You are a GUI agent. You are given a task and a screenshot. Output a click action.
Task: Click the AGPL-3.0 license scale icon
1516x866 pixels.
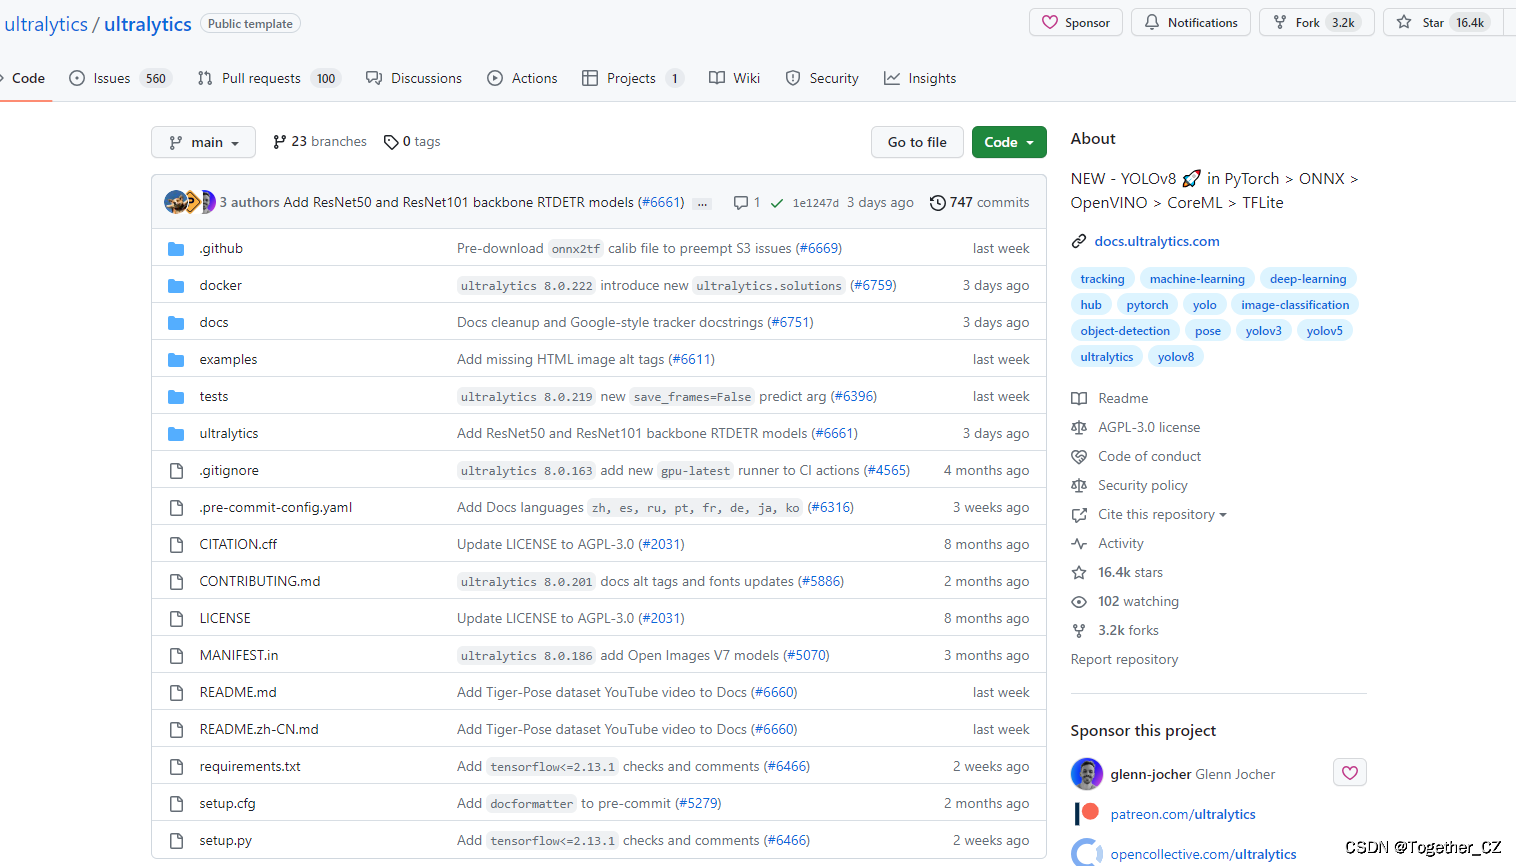[x=1079, y=427]
